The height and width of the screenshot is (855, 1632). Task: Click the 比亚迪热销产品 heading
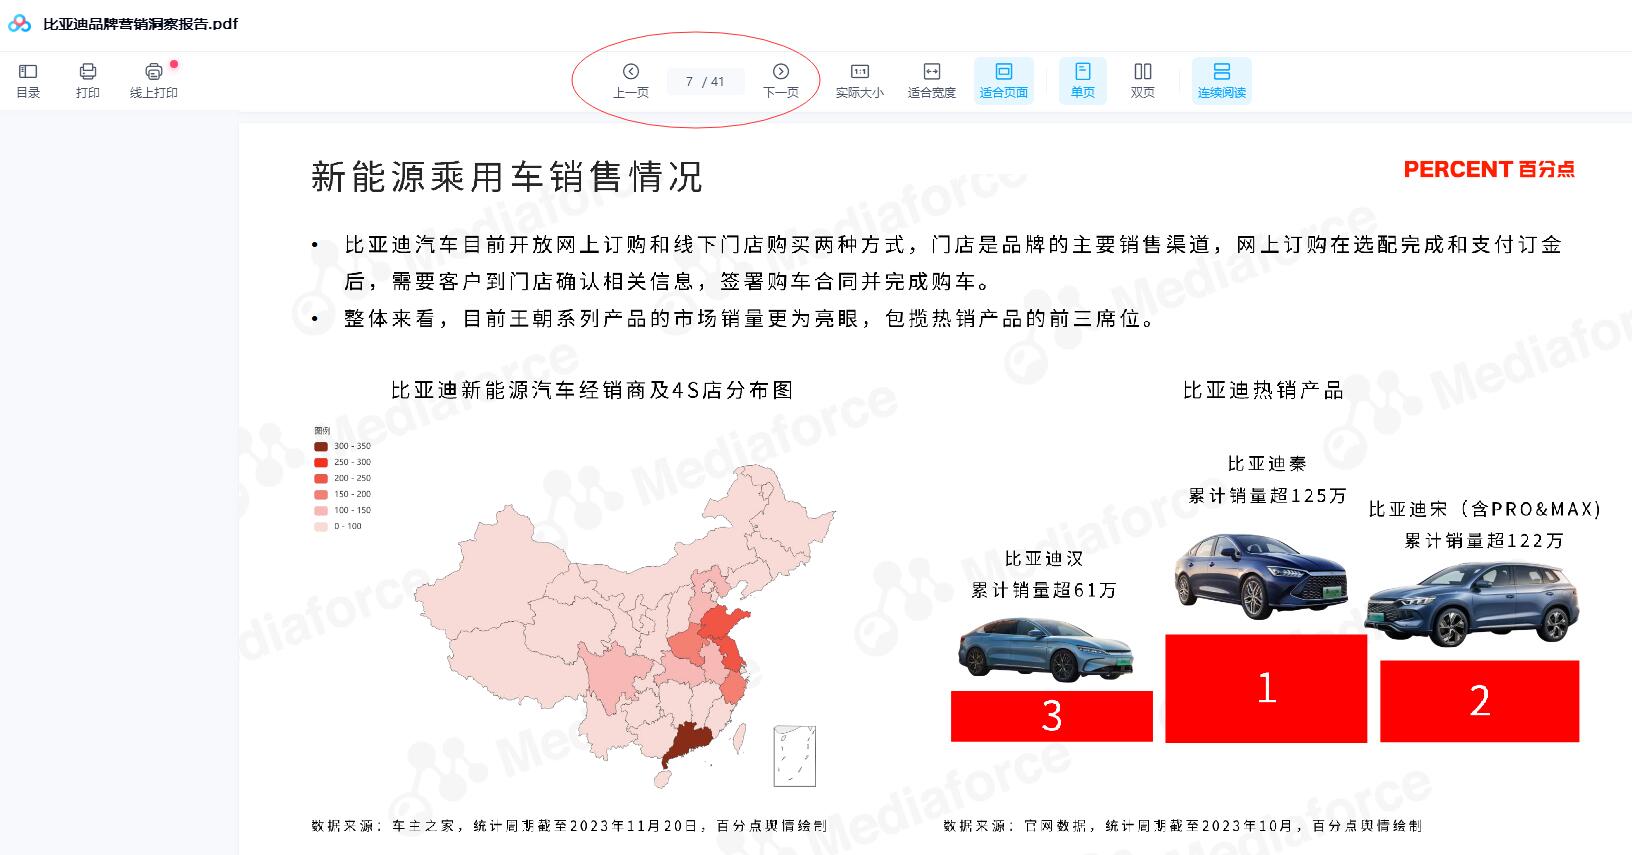point(1263,390)
